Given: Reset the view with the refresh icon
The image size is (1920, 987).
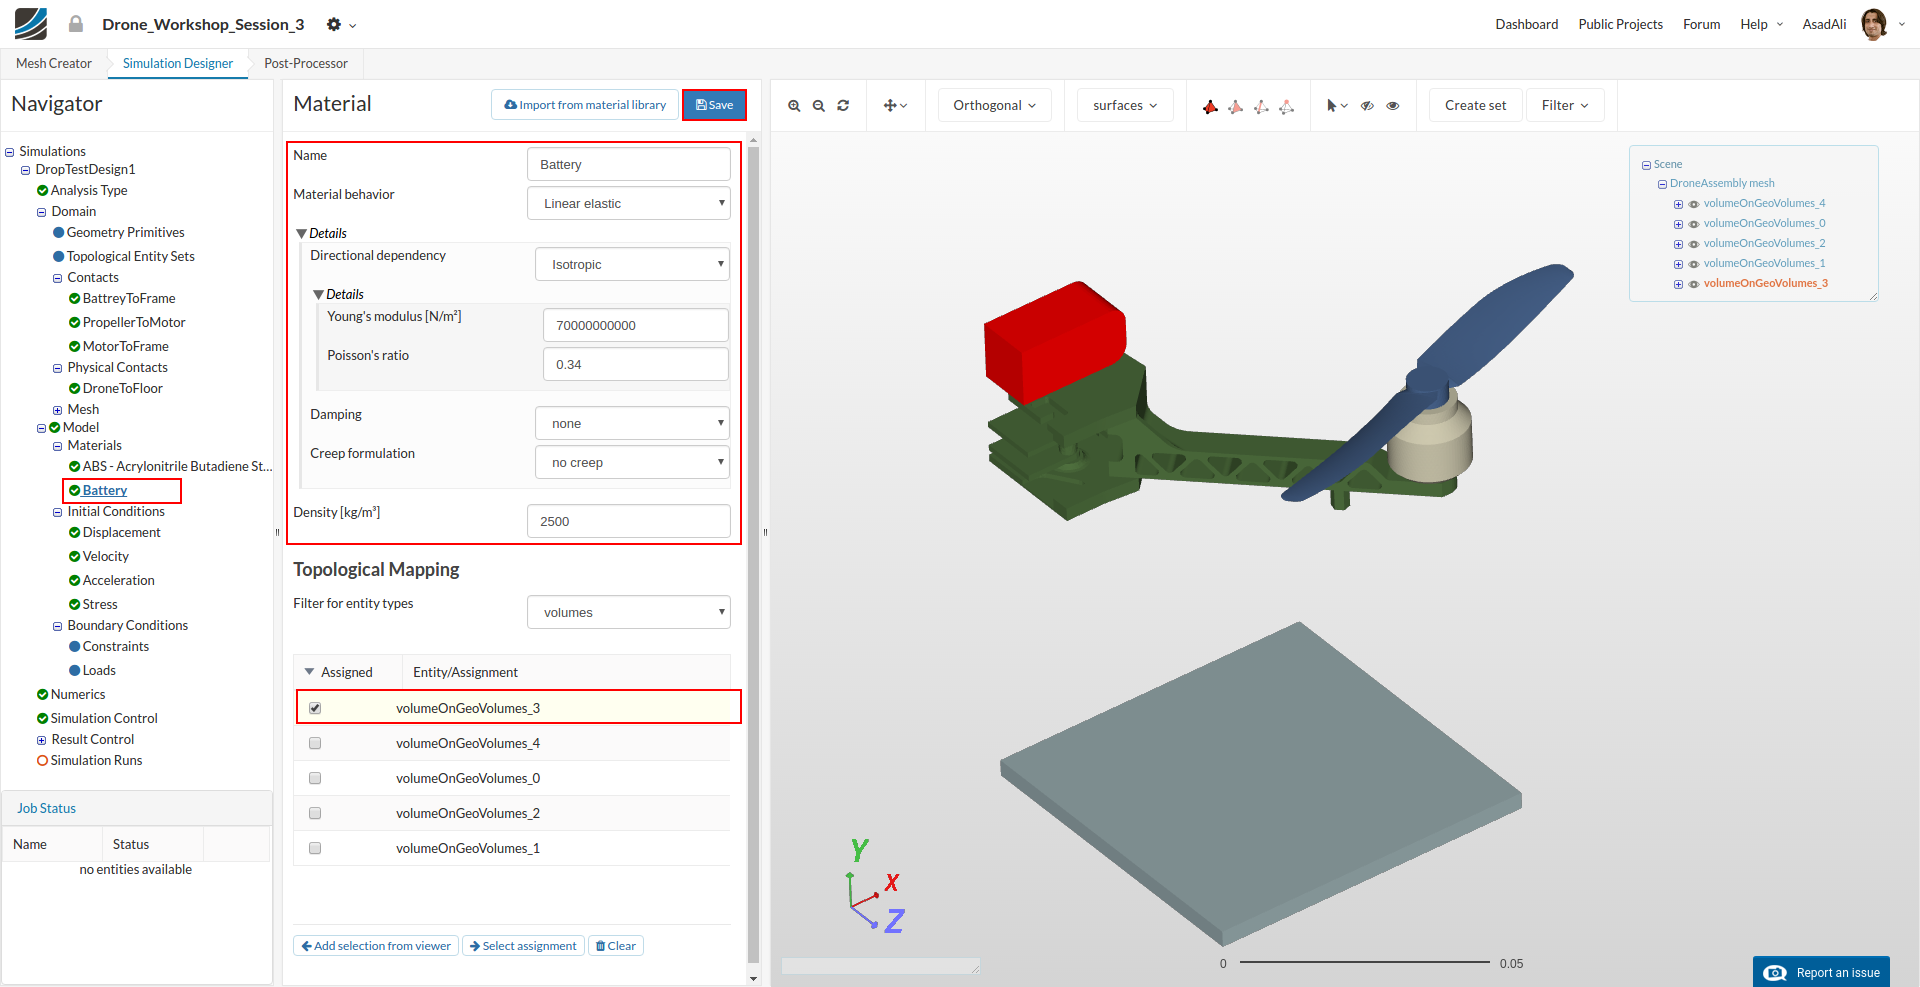Looking at the screenshot, I should pyautogui.click(x=843, y=105).
